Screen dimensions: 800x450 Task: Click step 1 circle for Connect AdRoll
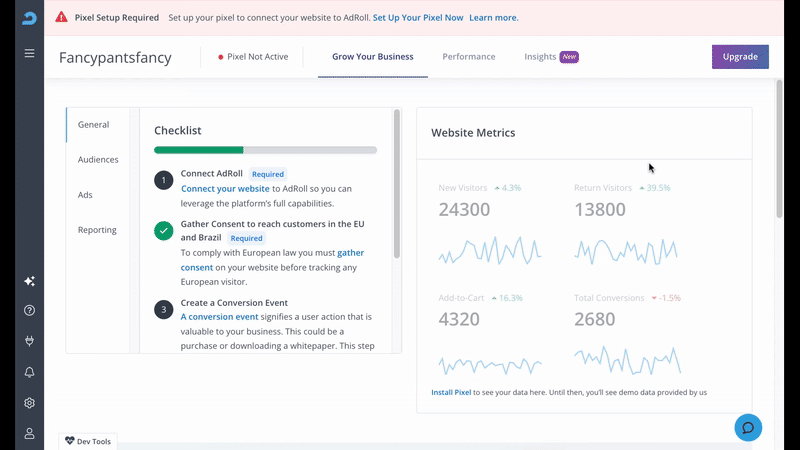164,180
